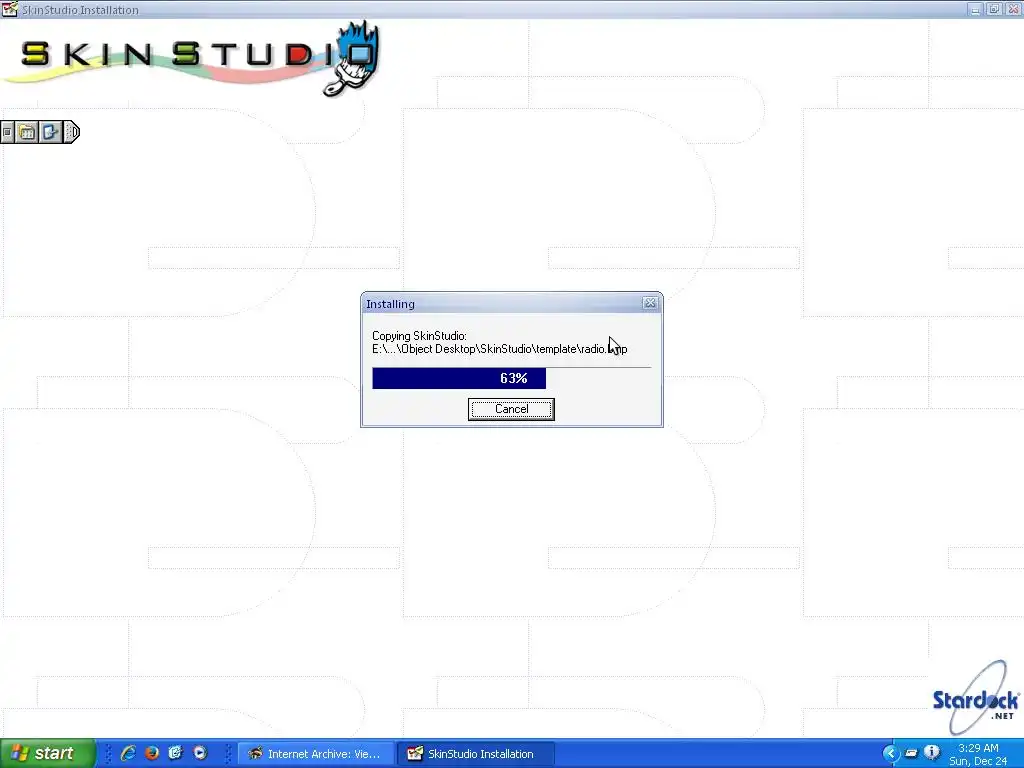1024x768 pixels.
Task: Click the radio.bmp file path text
Action: tap(500, 349)
